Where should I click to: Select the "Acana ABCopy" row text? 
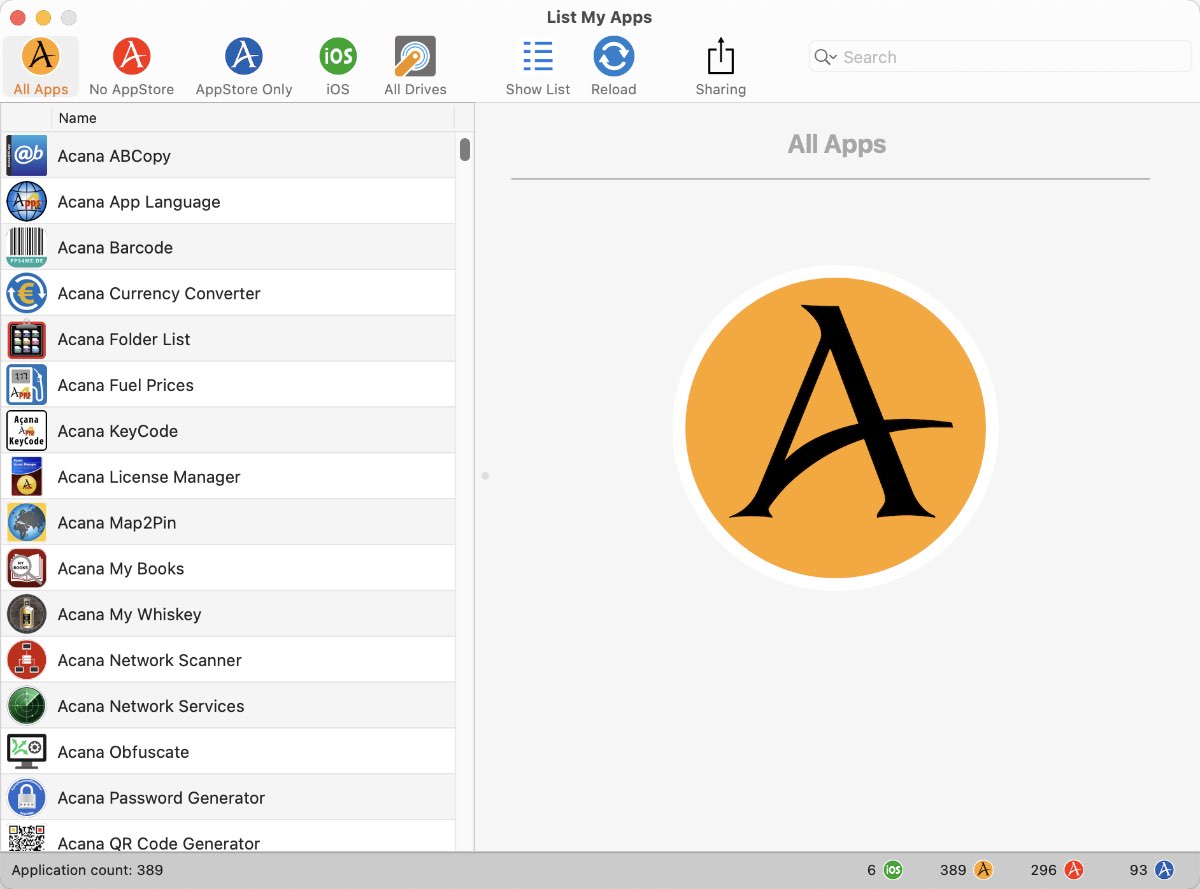tap(114, 156)
